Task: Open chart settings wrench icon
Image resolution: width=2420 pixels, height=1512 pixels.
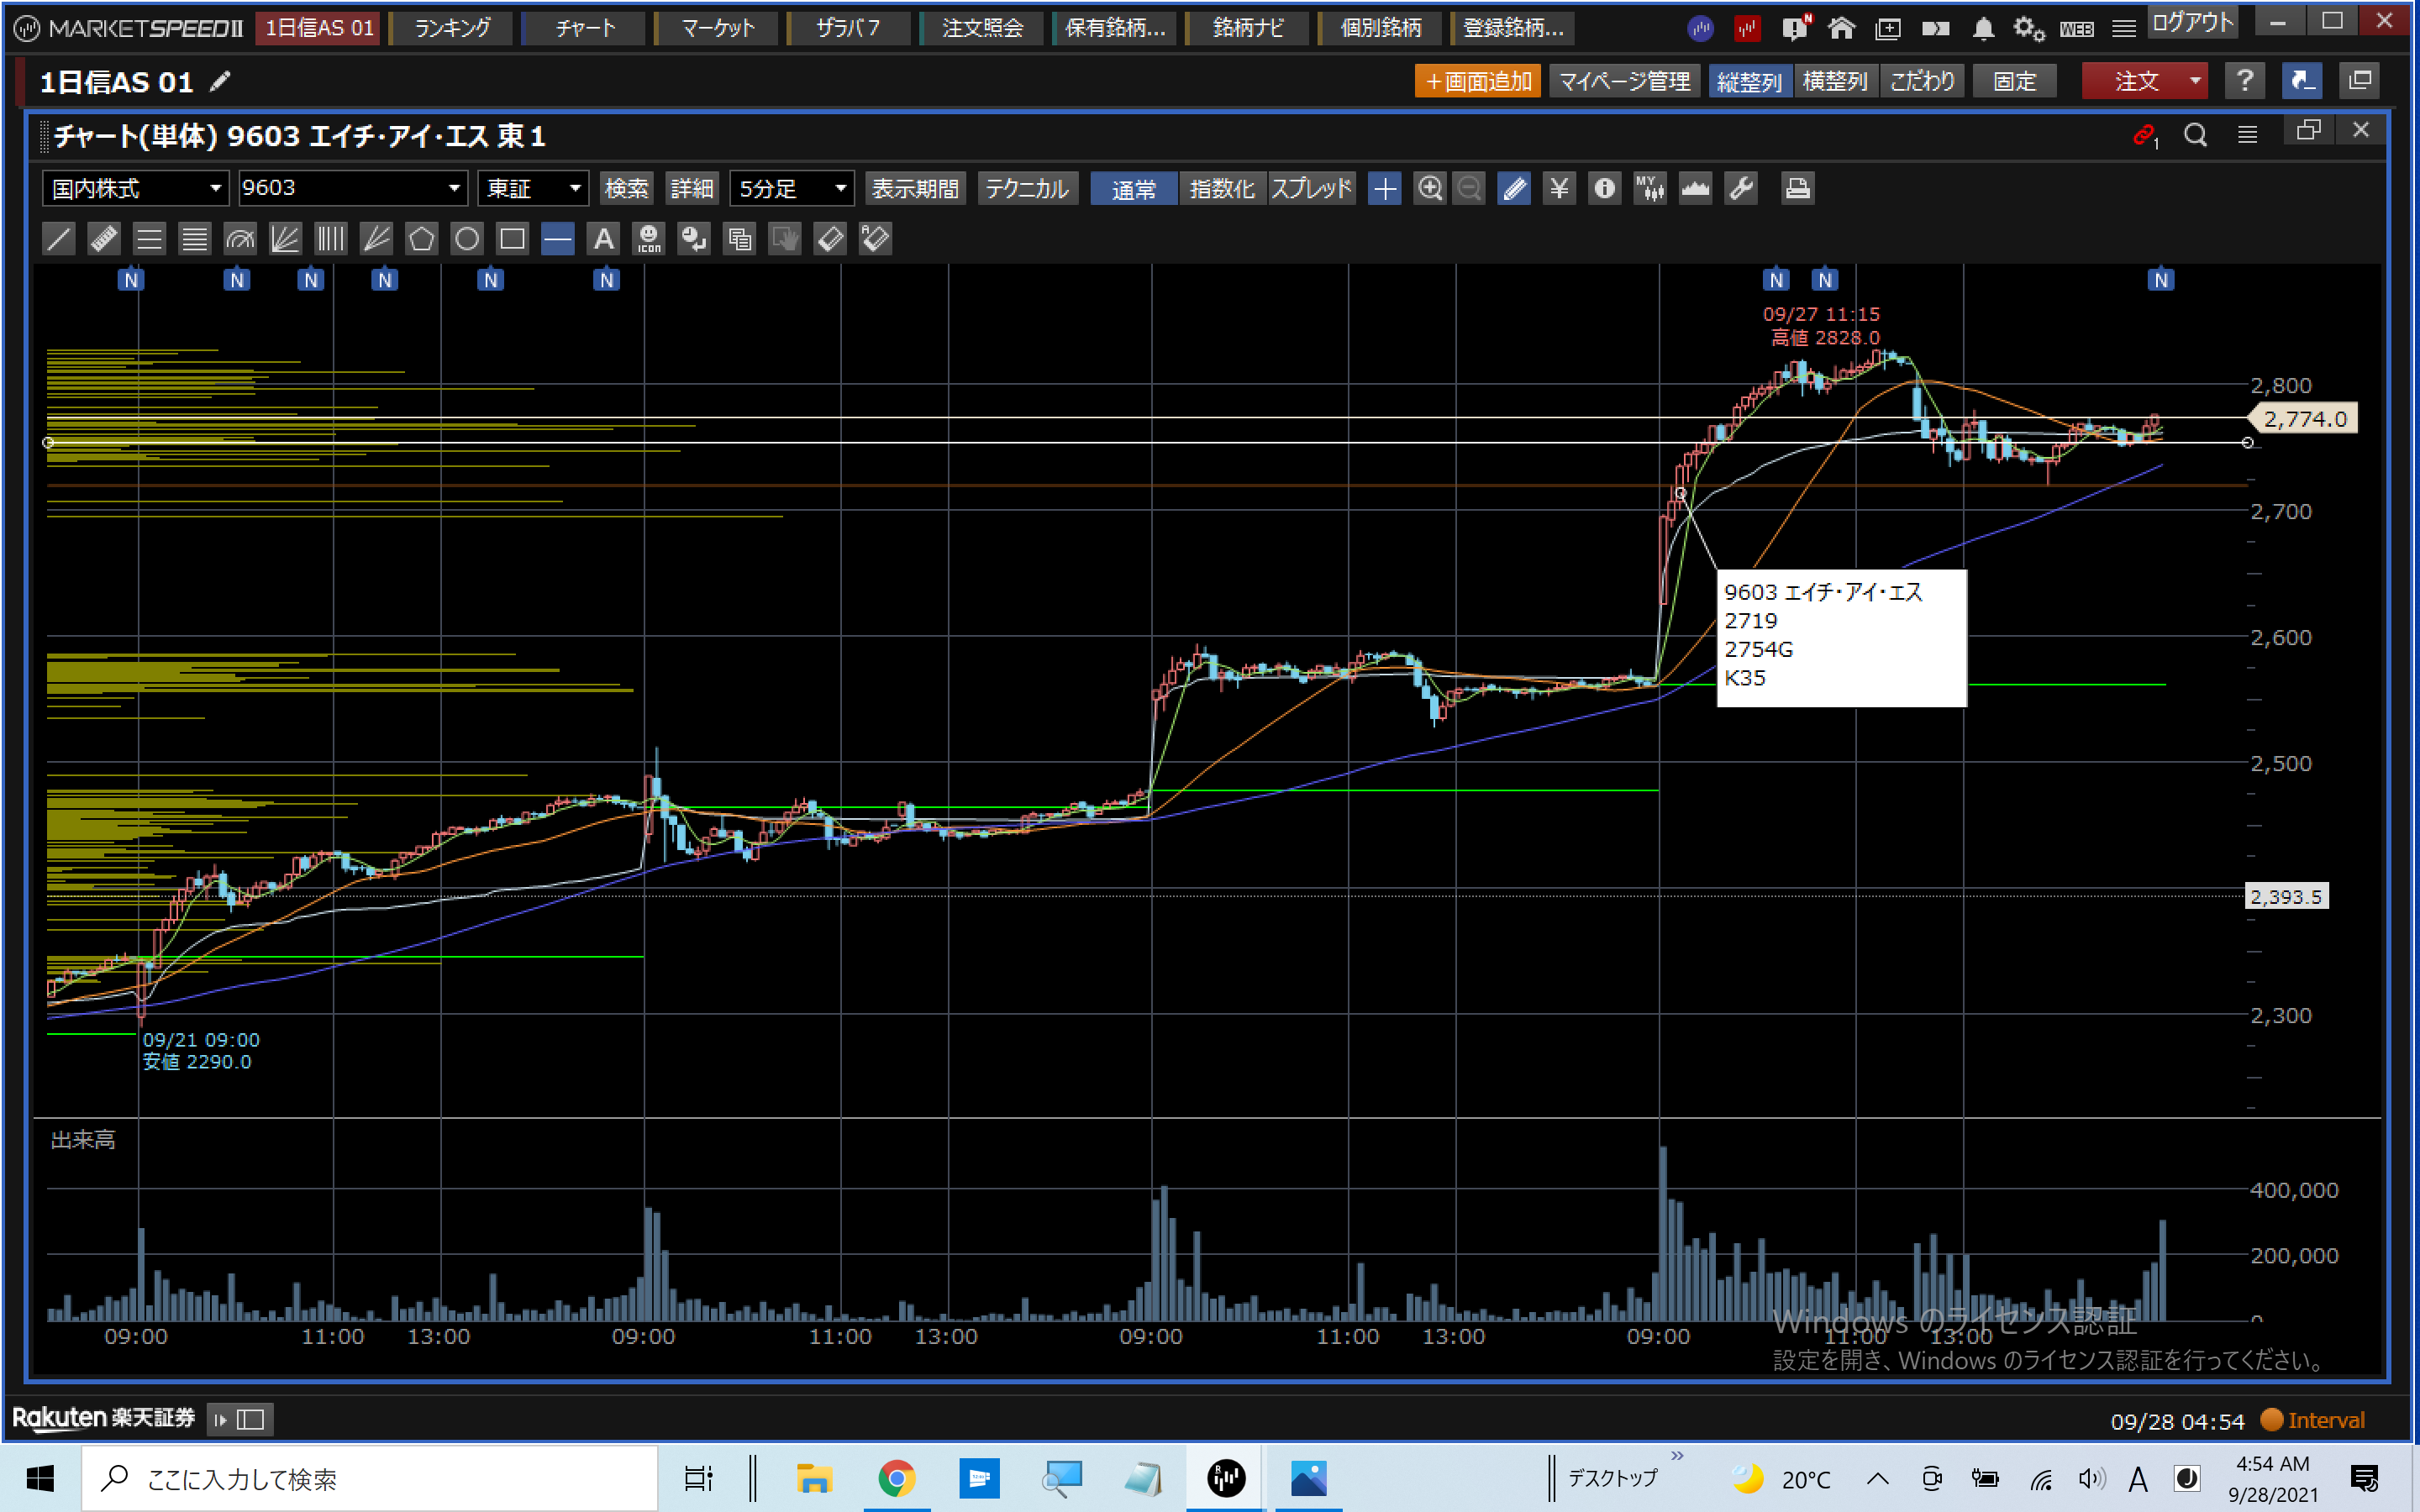Action: coord(1741,188)
